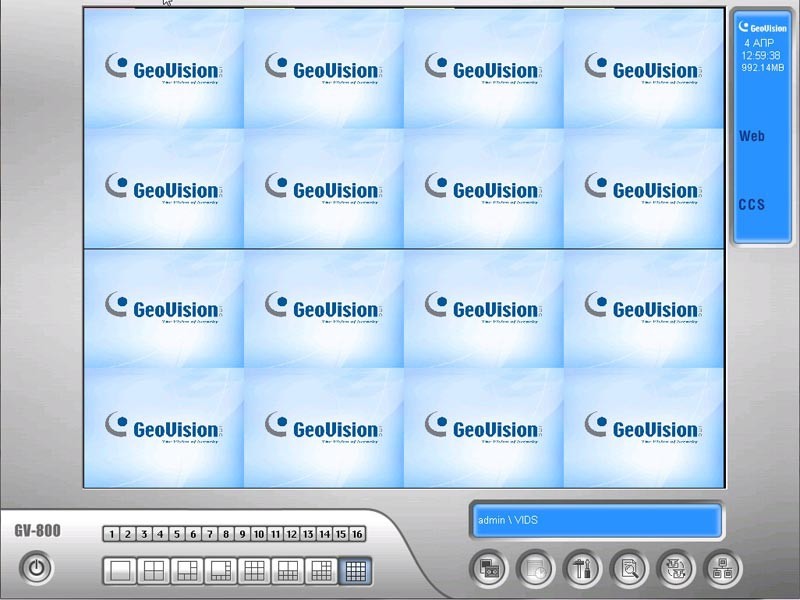Select camera channel 1
The image size is (800, 600).
[111, 534]
